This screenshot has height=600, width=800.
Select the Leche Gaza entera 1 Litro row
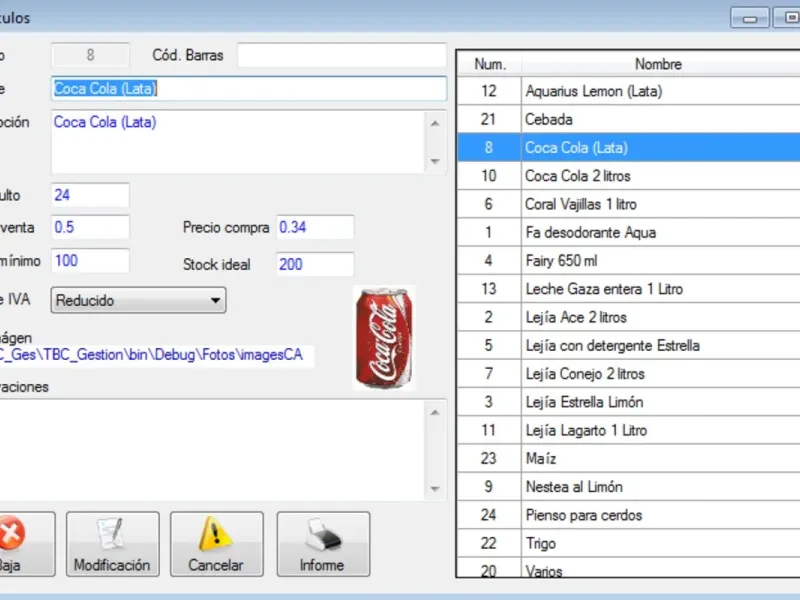tap(629, 289)
